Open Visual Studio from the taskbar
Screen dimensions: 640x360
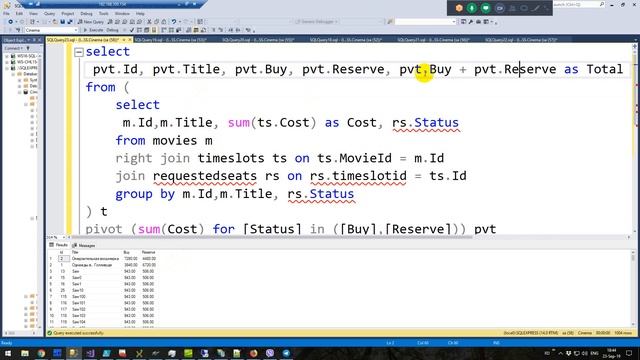90,353
